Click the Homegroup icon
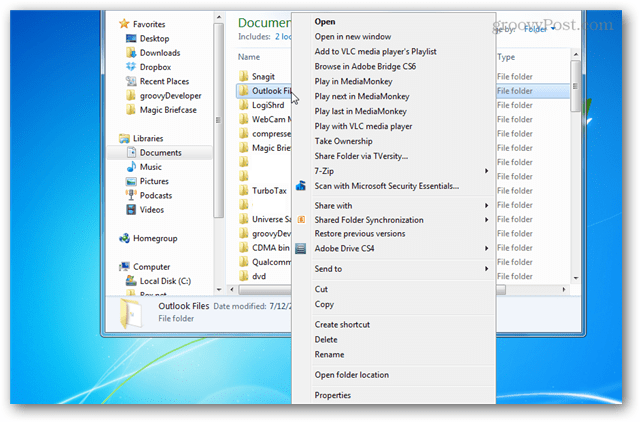 pos(124,238)
